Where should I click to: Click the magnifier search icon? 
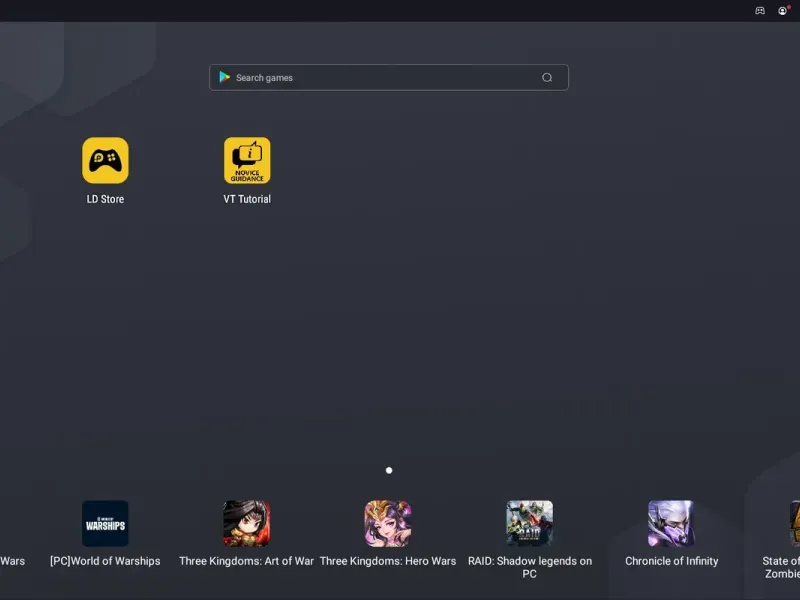547,78
